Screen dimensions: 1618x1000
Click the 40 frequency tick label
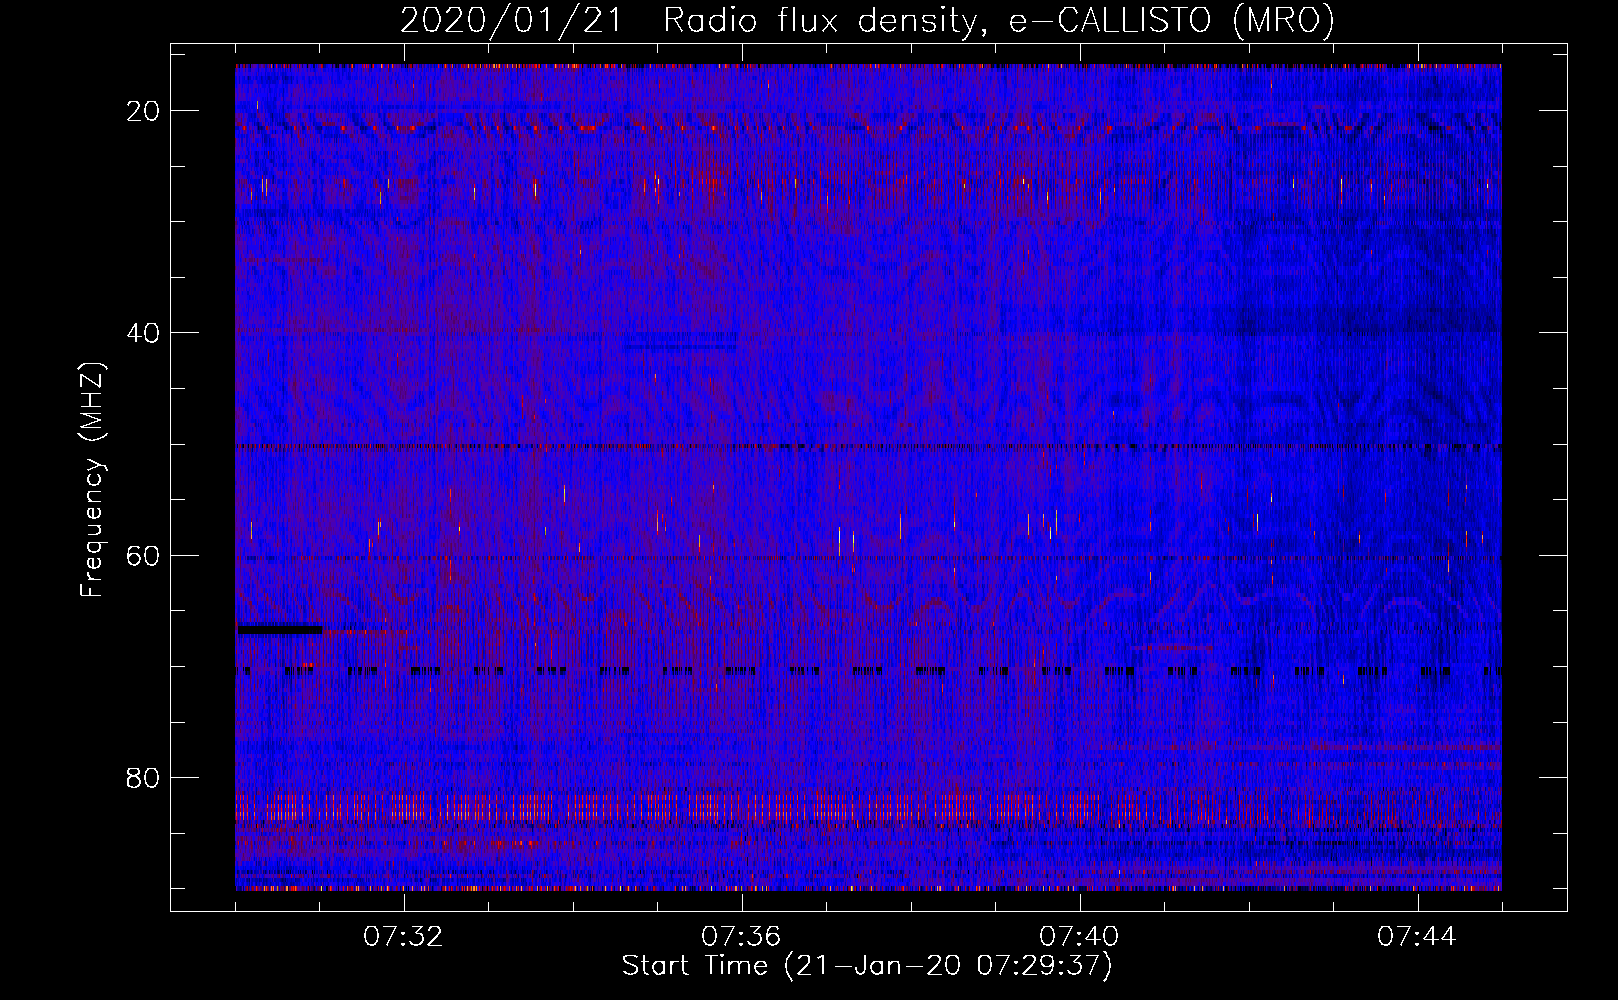coord(144,333)
